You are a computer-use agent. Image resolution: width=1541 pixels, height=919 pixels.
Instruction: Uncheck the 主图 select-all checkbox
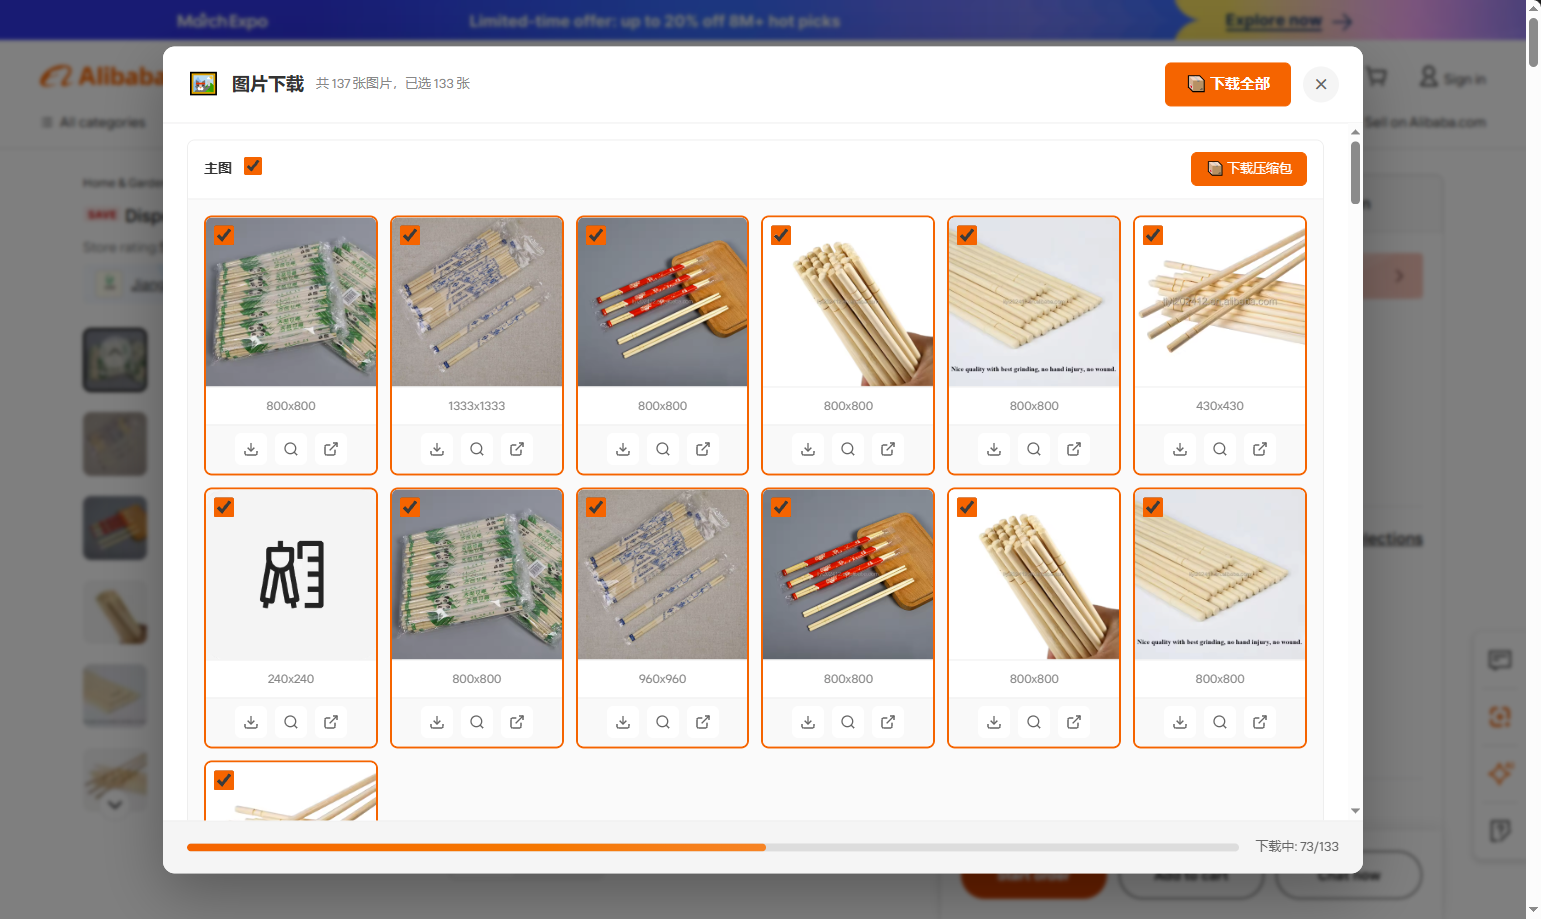(253, 166)
